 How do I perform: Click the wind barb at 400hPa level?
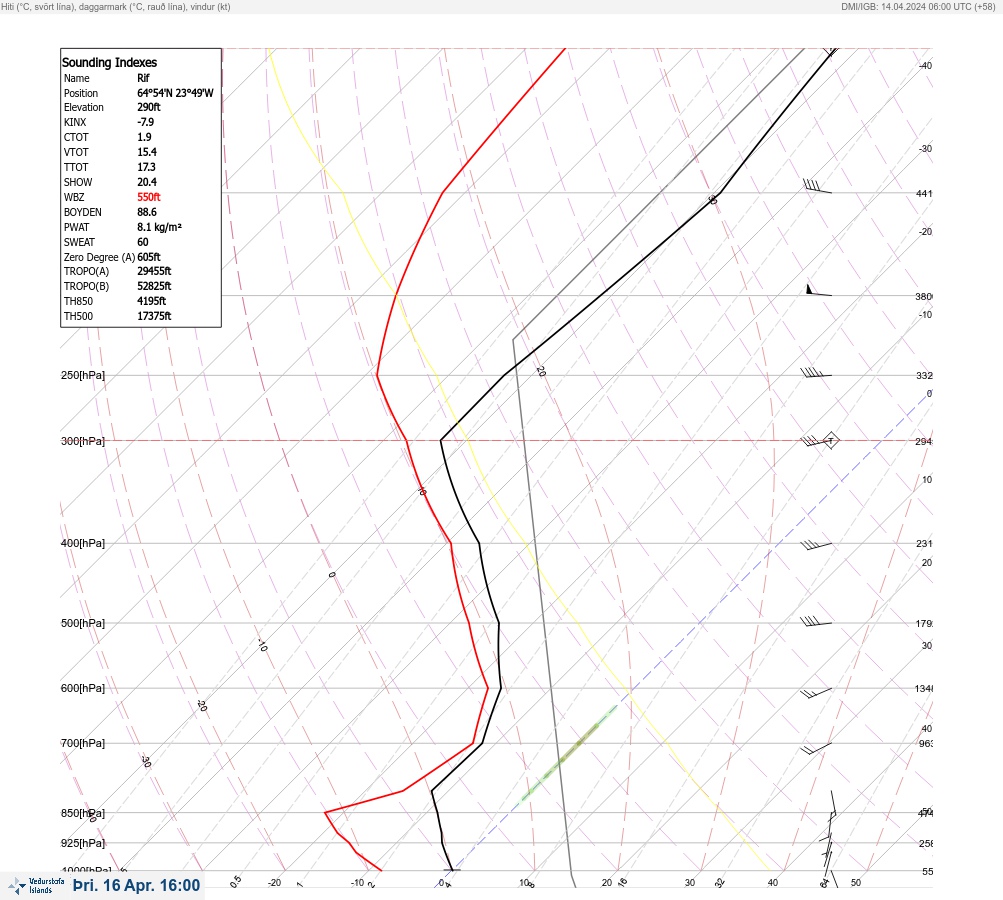[x=816, y=545]
